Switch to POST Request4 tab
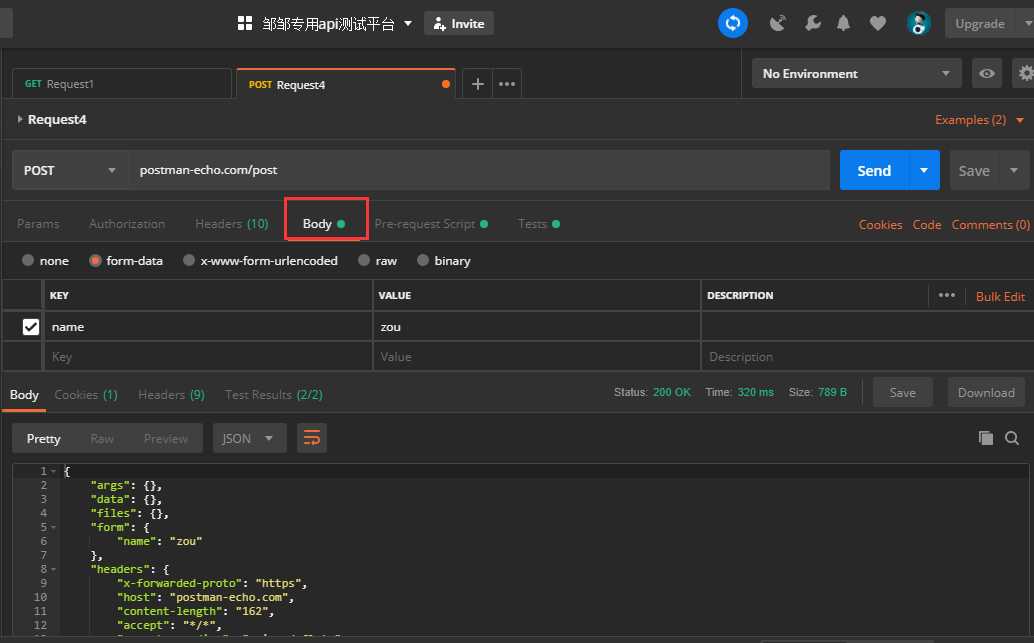The height and width of the screenshot is (643, 1034). (346, 84)
